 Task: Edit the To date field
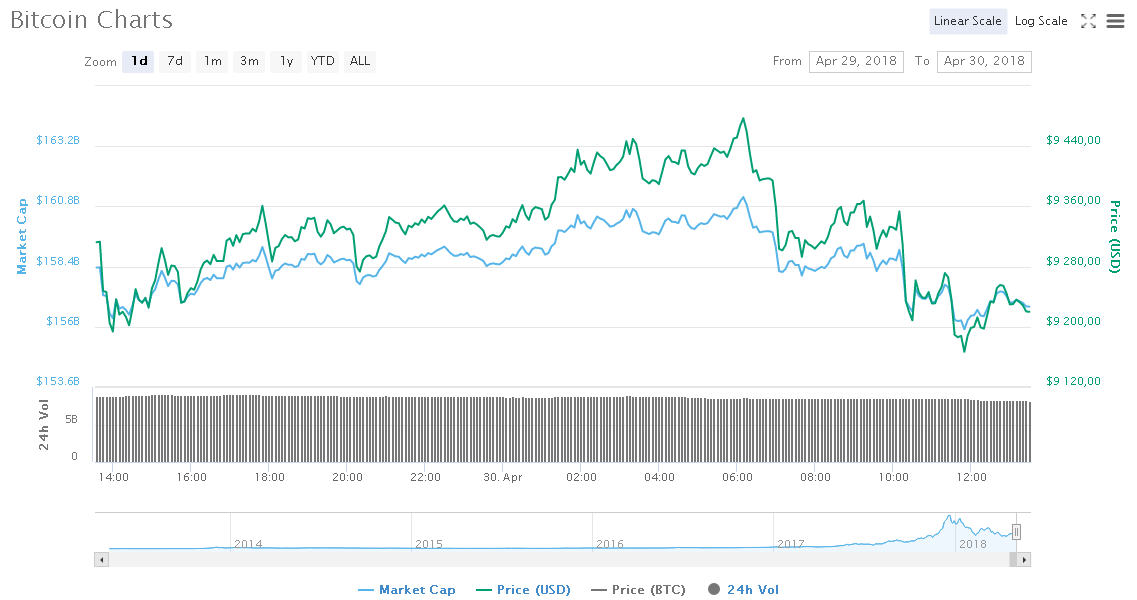[984, 62]
